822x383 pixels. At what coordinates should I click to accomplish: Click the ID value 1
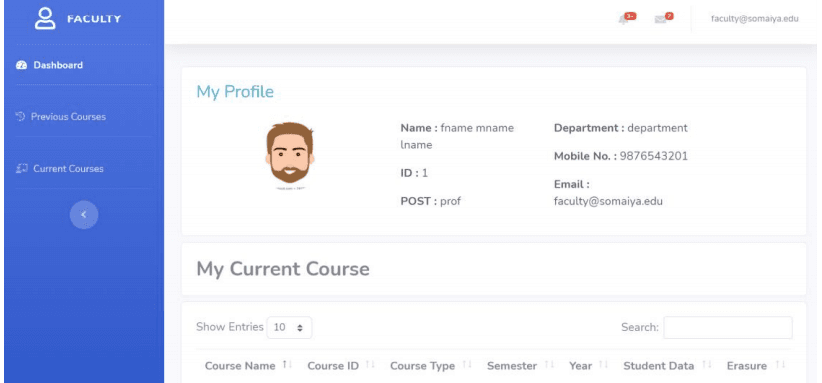tap(425, 173)
